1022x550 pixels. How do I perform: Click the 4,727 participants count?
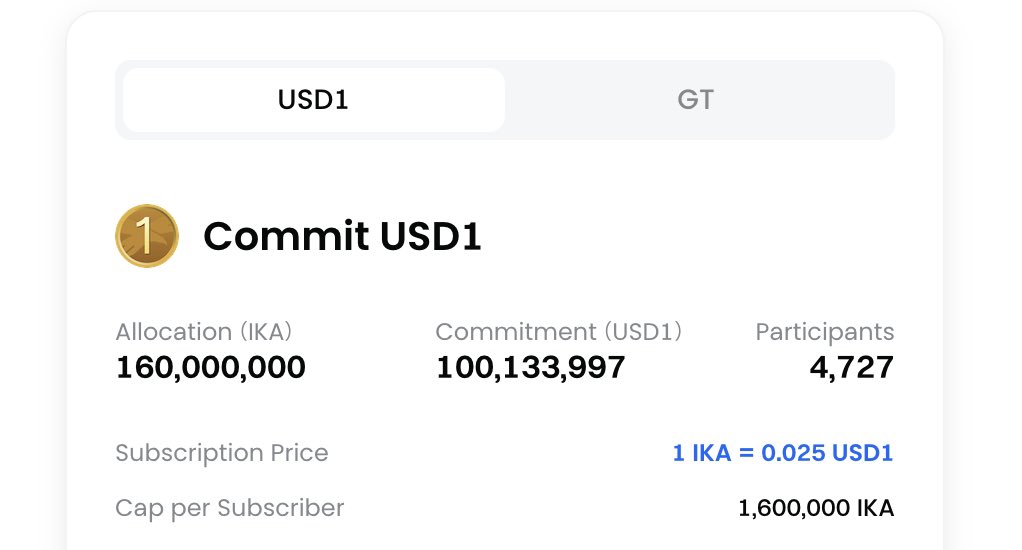[x=852, y=368]
